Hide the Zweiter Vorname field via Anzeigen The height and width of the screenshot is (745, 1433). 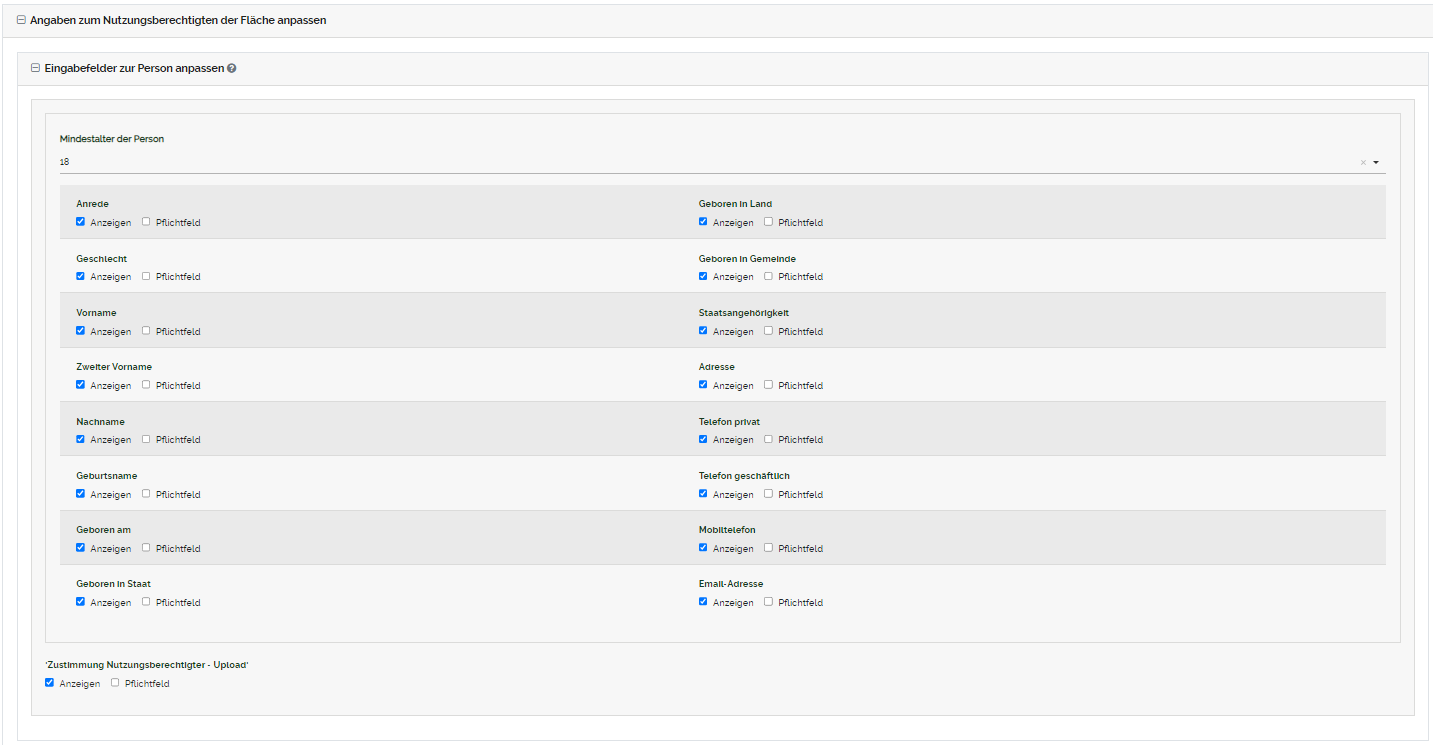(x=81, y=385)
